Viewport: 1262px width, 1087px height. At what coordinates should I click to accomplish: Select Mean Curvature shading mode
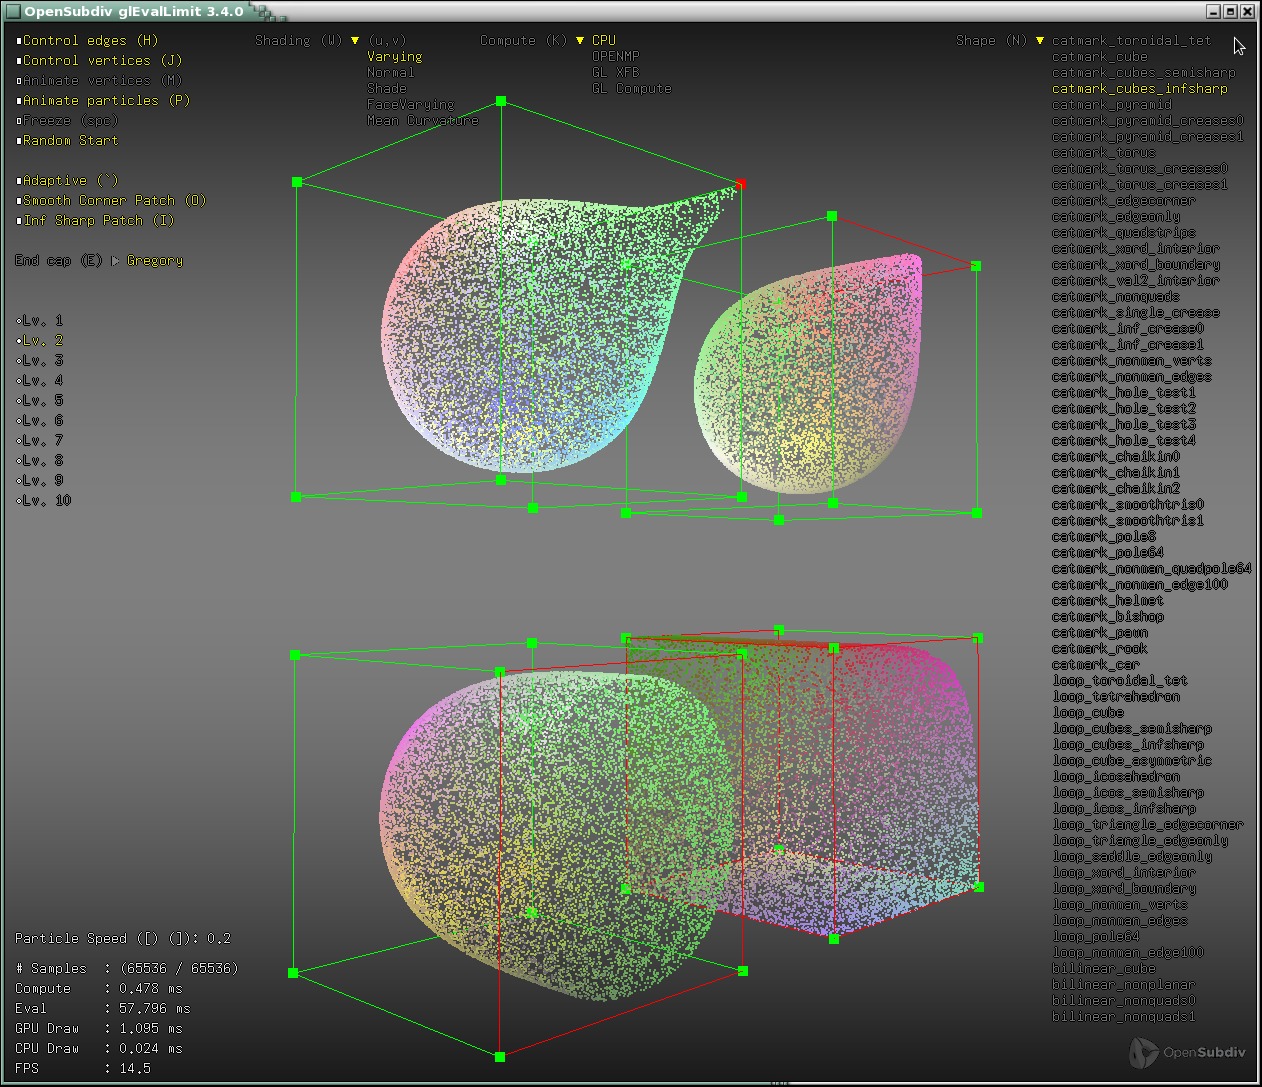click(422, 121)
